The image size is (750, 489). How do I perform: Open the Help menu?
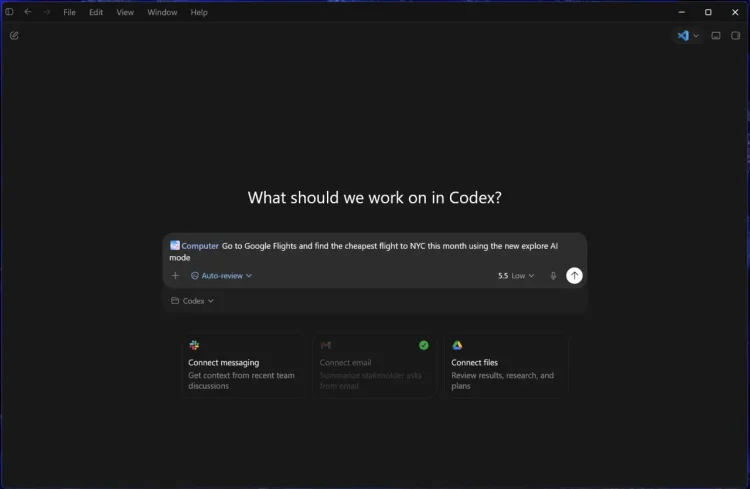click(199, 12)
